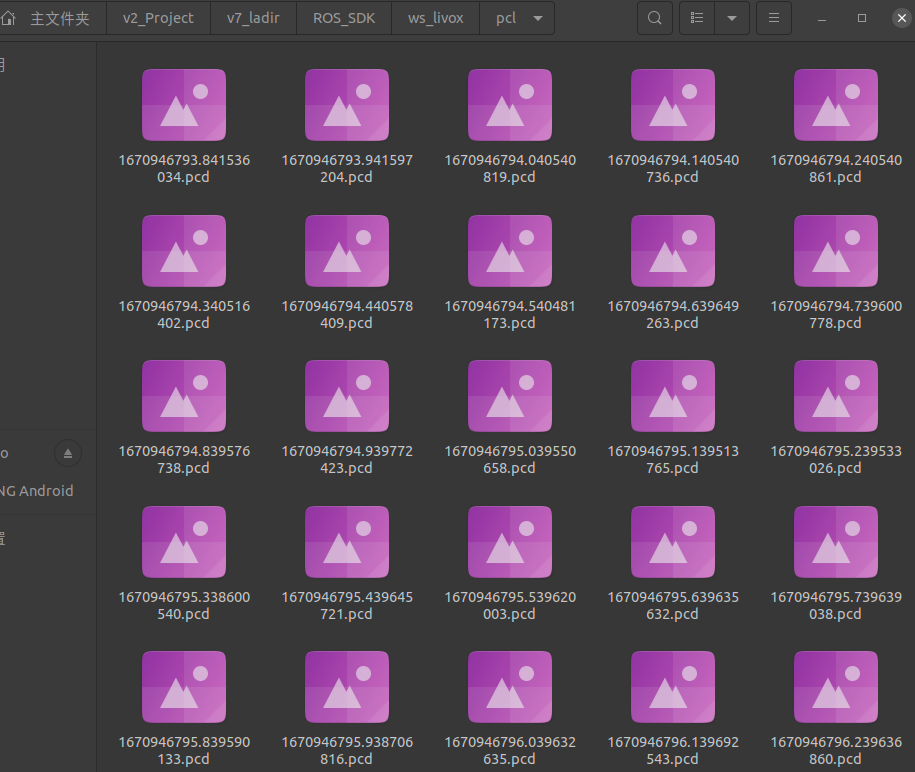Screen dimensions: 915x772
Task: Select file icon 1670946793.841536034.pcd
Action: point(184,105)
